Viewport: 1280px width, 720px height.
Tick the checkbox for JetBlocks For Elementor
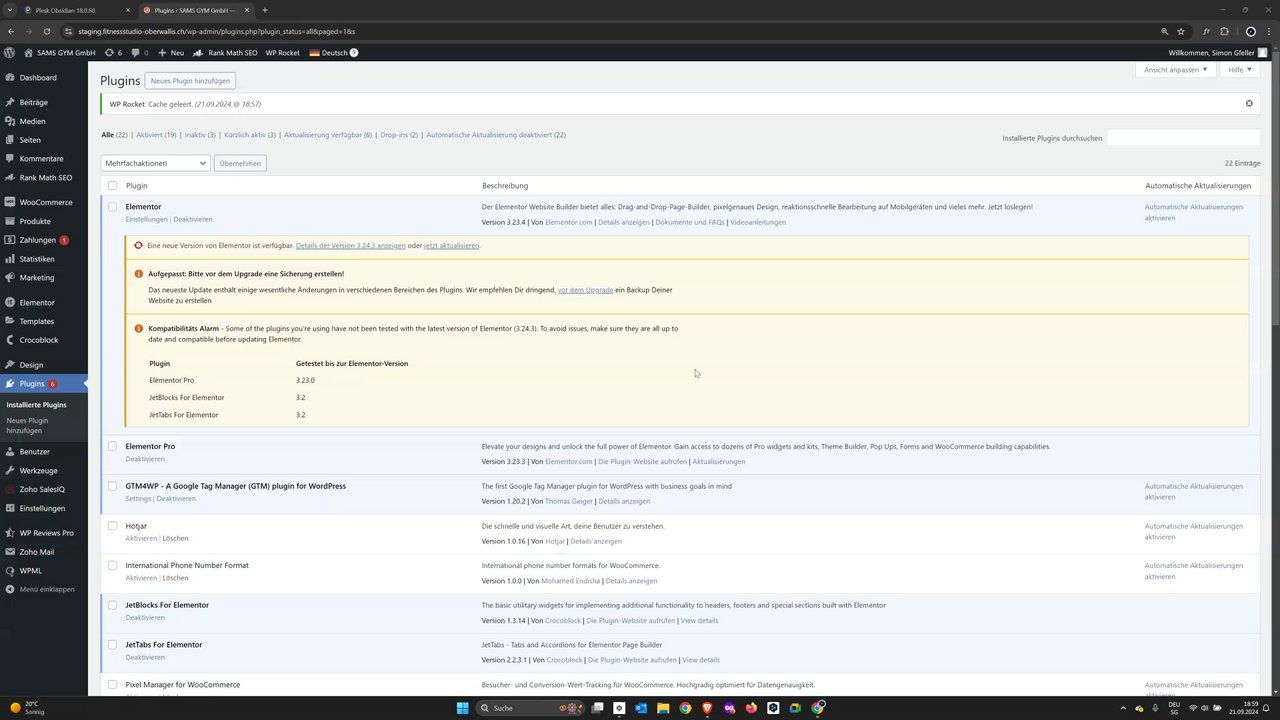pyautogui.click(x=112, y=605)
